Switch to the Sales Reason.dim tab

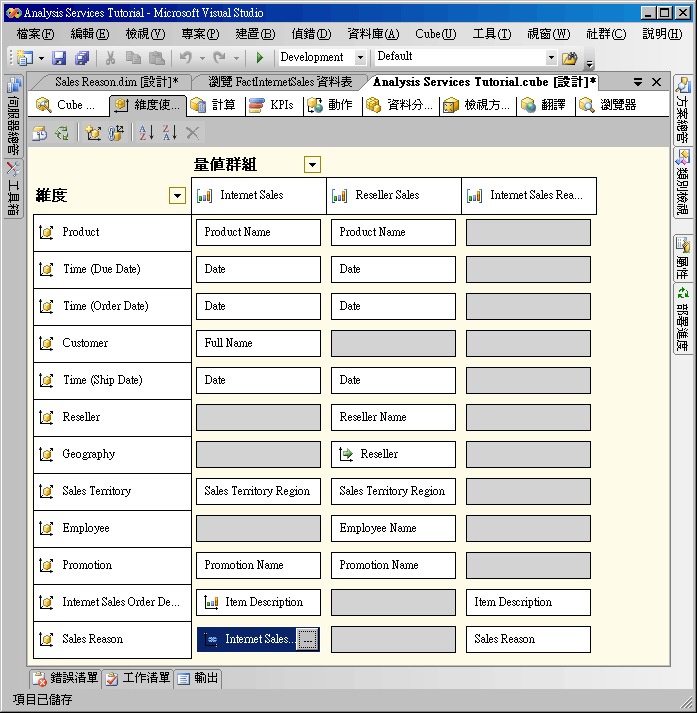tap(116, 82)
